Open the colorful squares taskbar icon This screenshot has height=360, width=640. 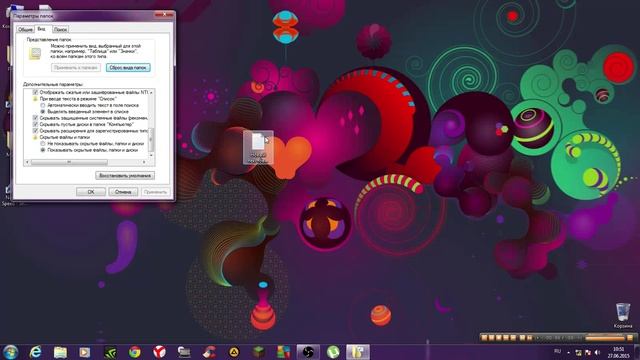coord(283,352)
